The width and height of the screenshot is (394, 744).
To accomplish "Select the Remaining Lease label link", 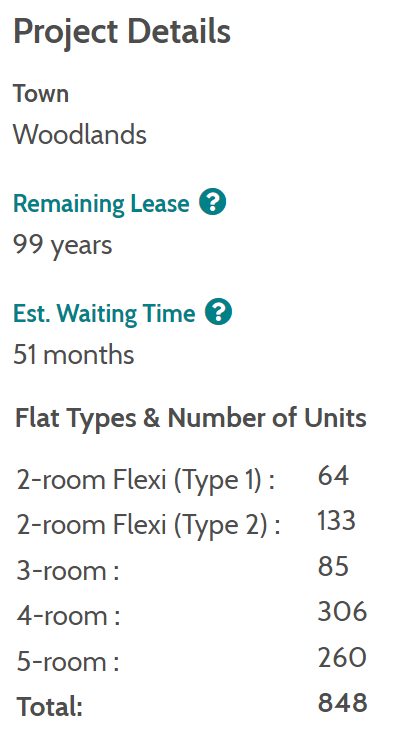I will (x=101, y=204).
